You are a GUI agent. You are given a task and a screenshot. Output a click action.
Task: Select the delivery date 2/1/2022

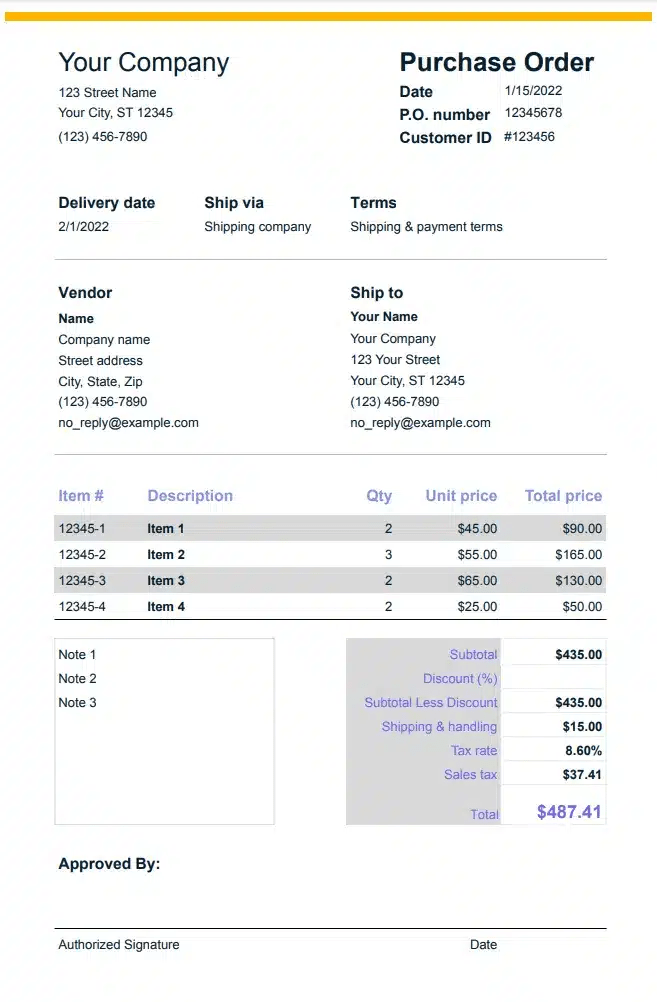pyautogui.click(x=84, y=227)
